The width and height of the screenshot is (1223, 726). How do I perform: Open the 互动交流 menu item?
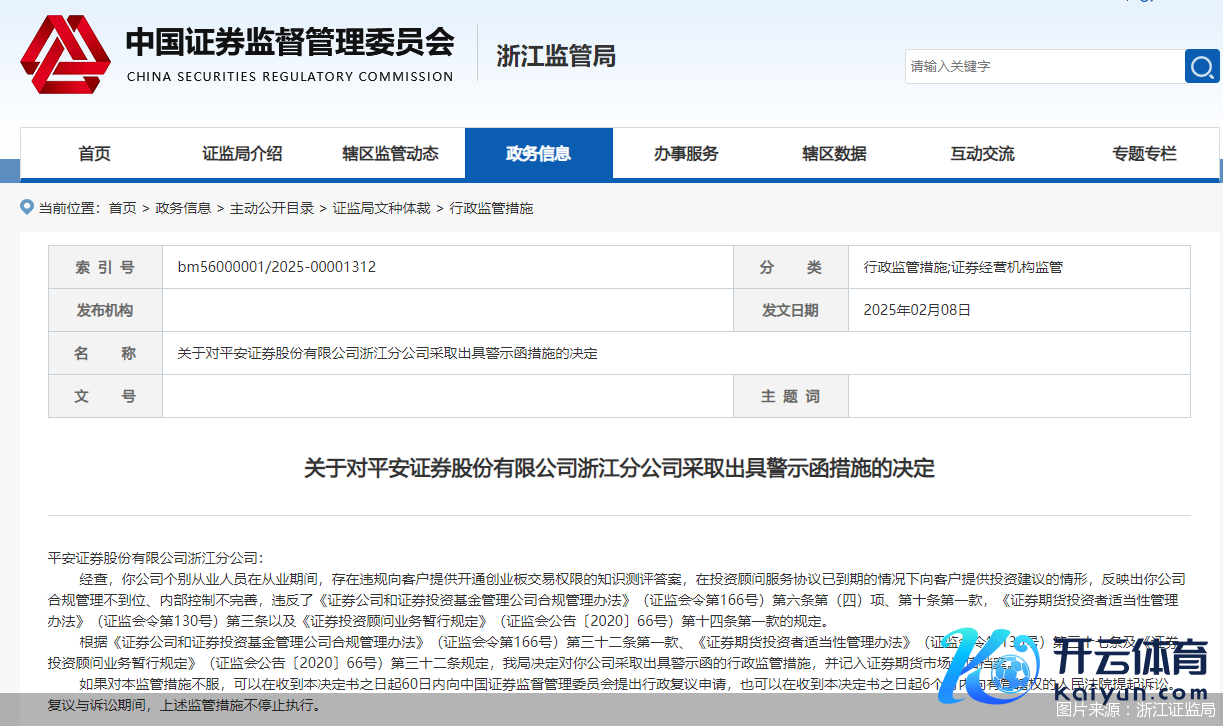[x=981, y=153]
